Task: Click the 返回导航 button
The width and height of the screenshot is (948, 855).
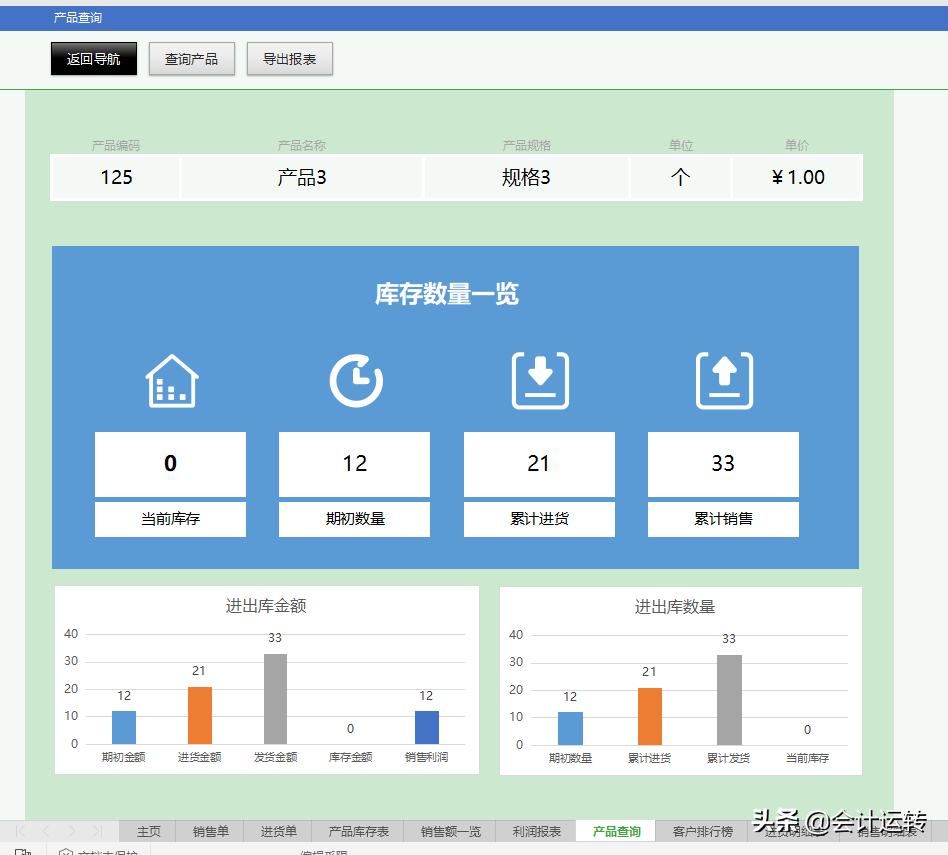Action: pyautogui.click(x=94, y=59)
